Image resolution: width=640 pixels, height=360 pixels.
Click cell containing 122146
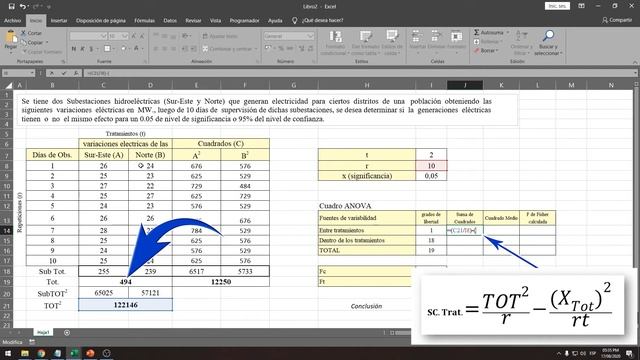click(x=125, y=305)
